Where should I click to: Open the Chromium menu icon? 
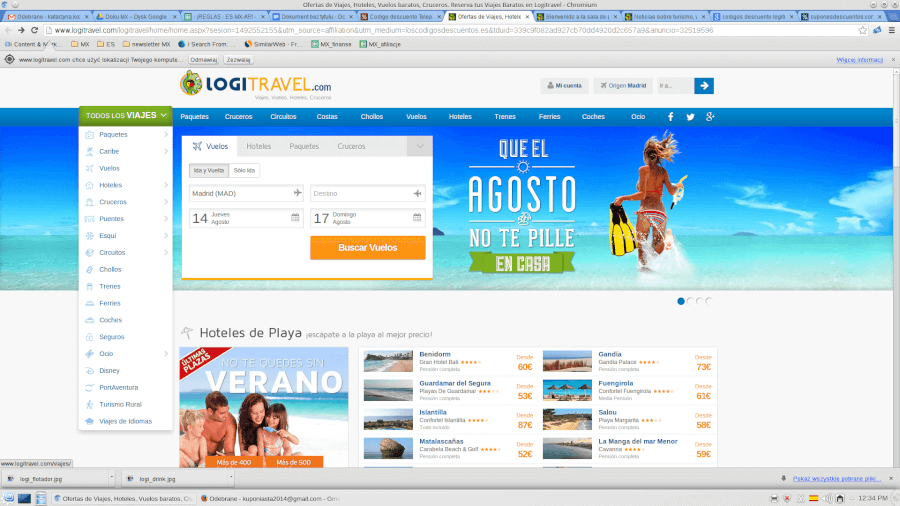(x=891, y=30)
